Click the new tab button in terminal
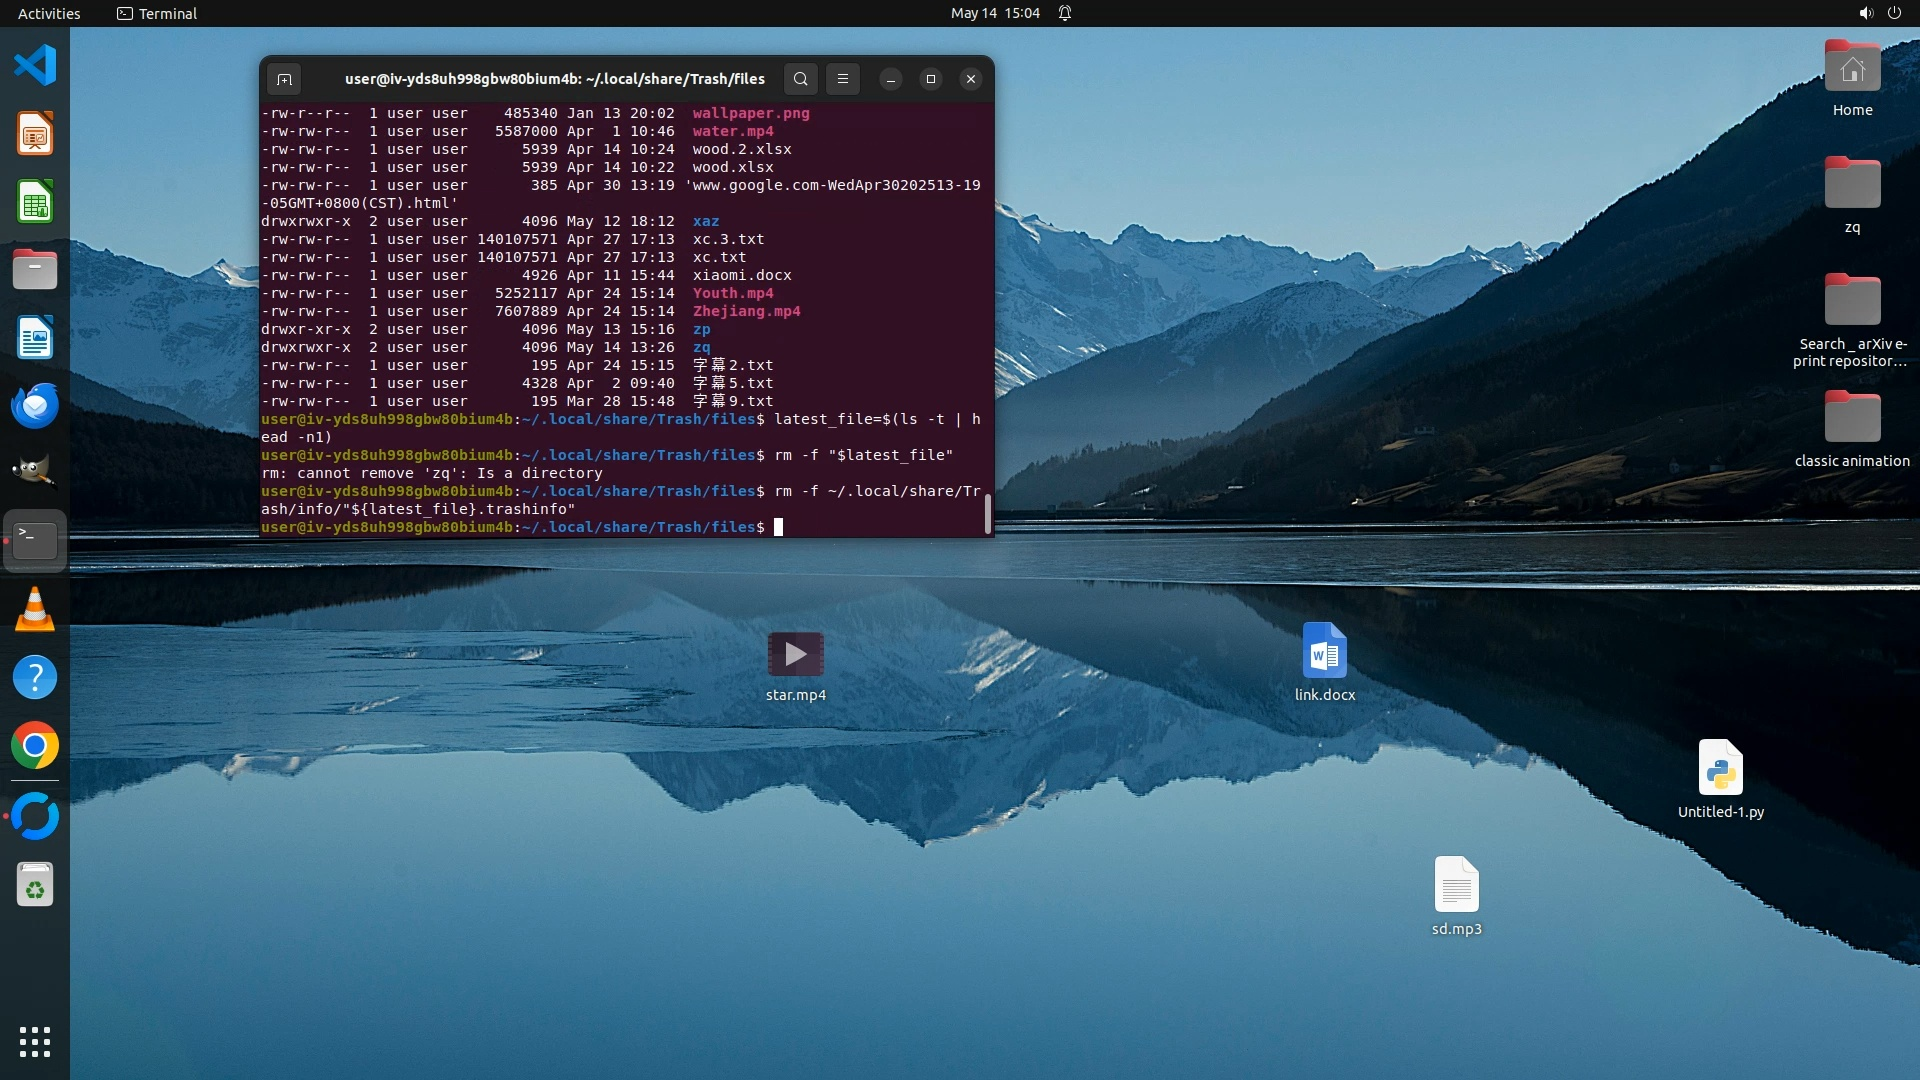Screen dimensions: 1920x1080 [284, 79]
